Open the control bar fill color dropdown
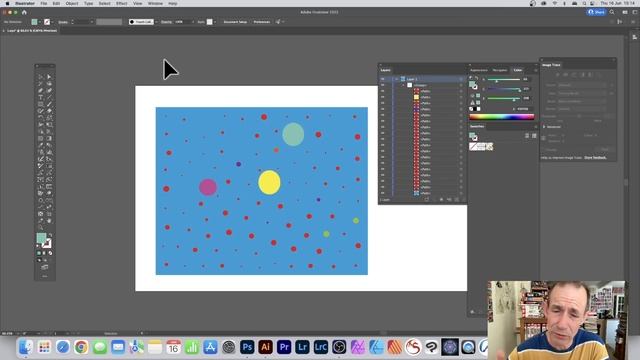 (x=40, y=22)
